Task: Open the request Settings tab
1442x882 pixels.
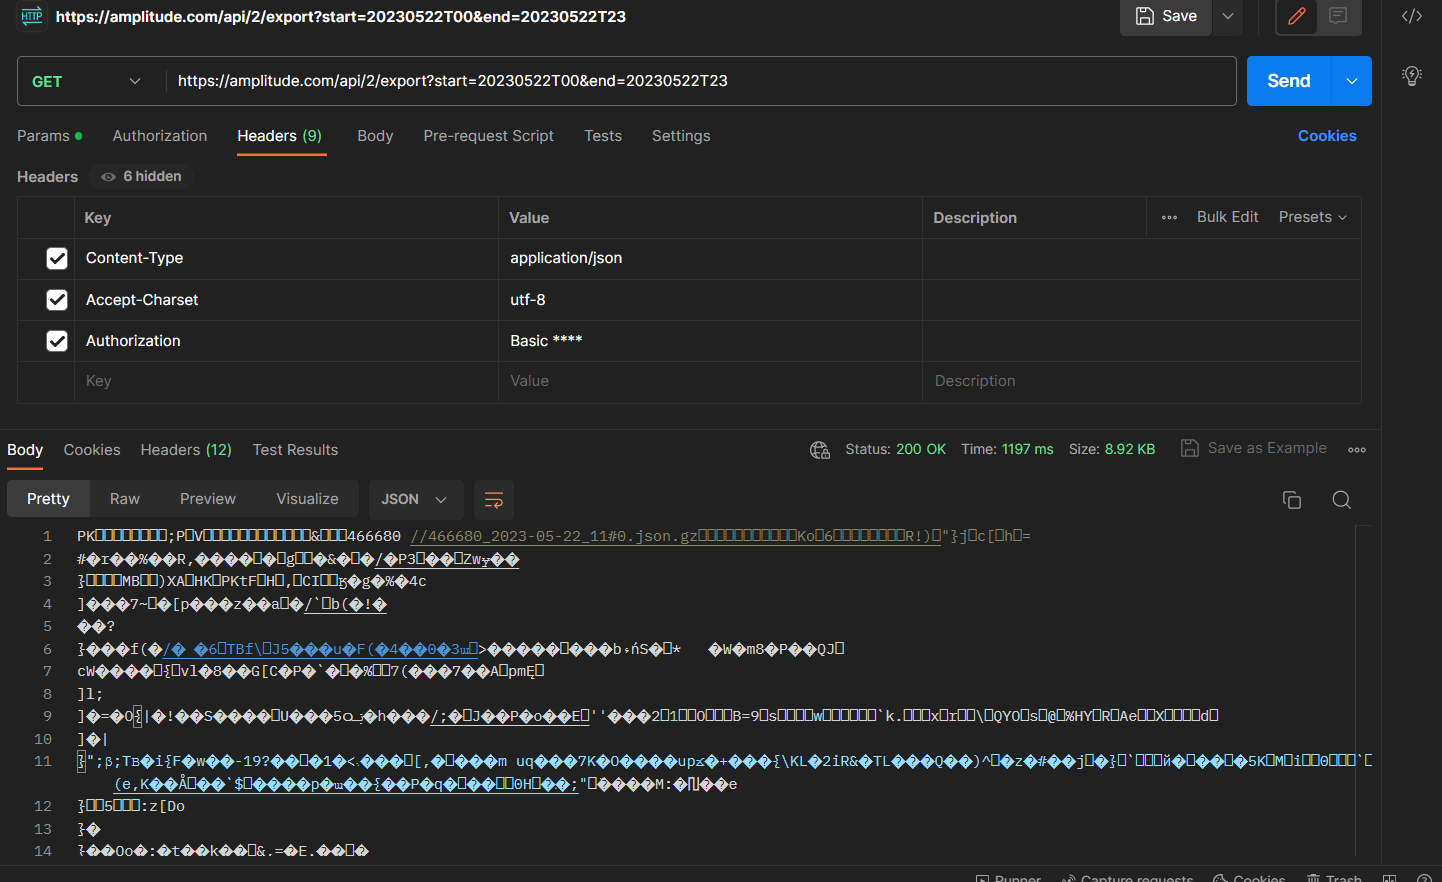Action: pyautogui.click(x=681, y=136)
